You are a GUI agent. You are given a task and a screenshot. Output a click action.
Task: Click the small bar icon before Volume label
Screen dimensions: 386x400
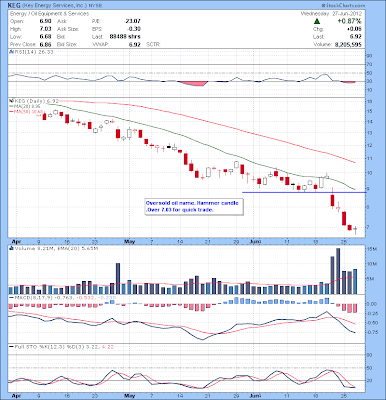11,248
